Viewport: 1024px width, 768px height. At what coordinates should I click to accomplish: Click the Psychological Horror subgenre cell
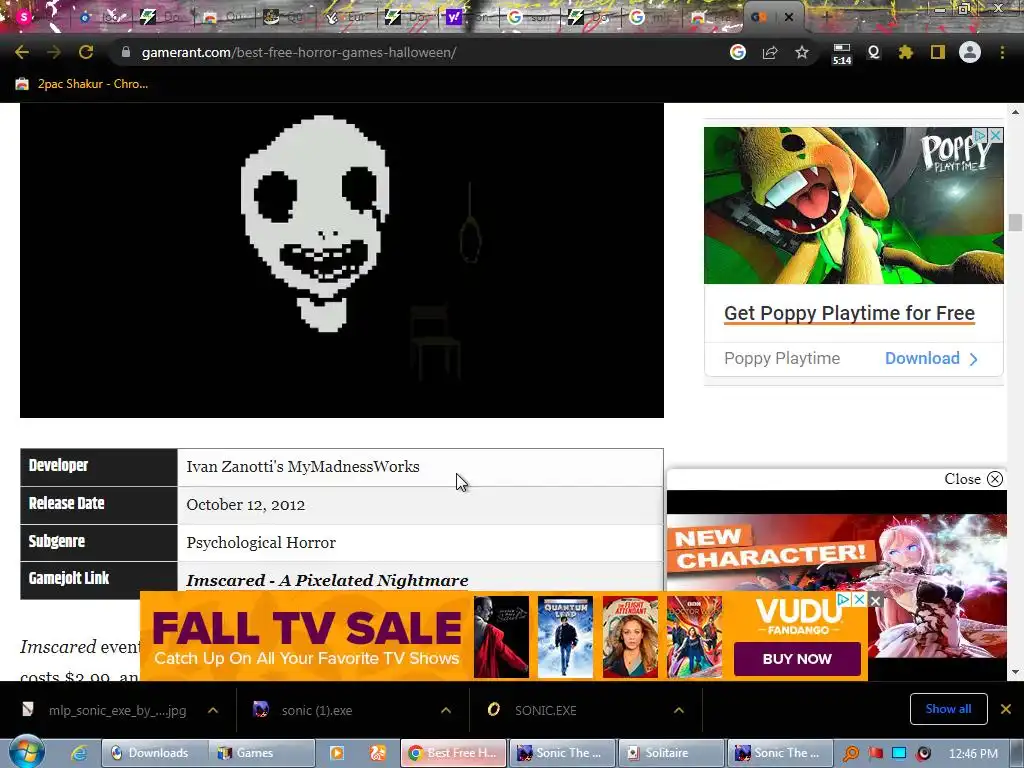pyautogui.click(x=421, y=543)
